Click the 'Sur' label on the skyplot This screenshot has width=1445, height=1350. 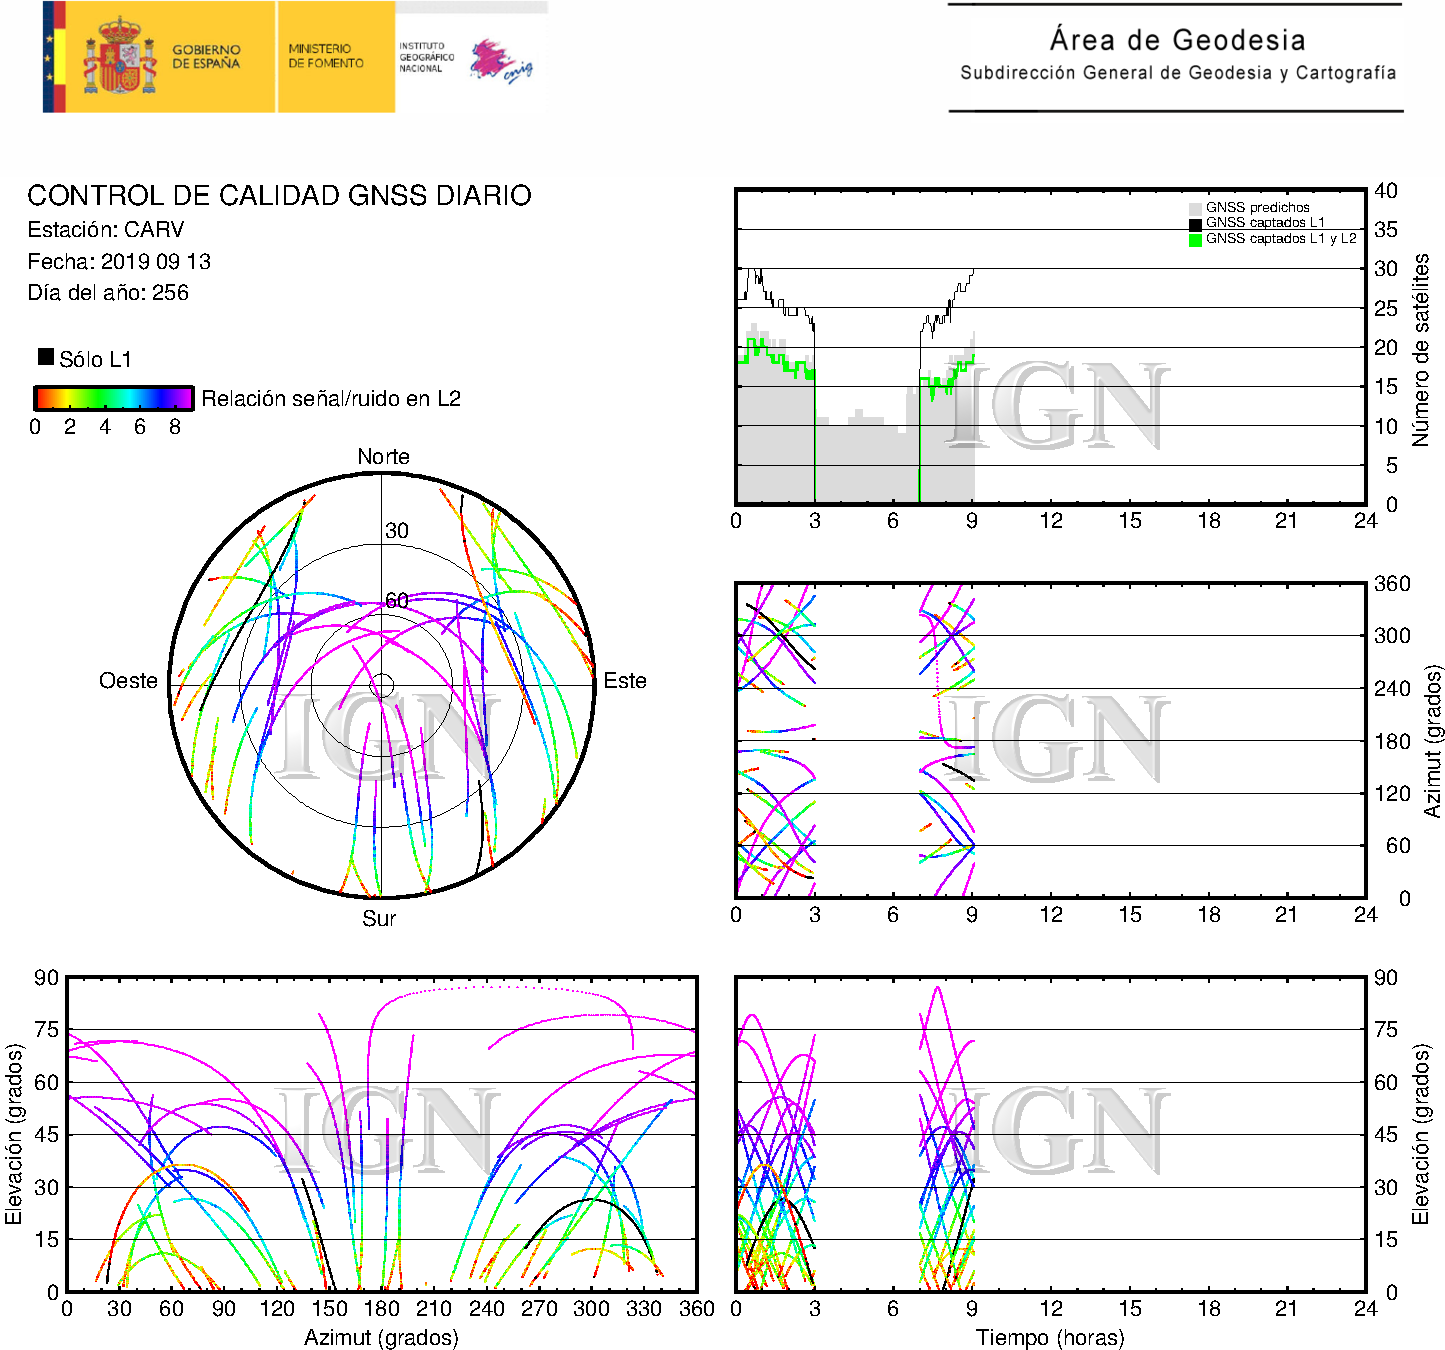pos(379,918)
